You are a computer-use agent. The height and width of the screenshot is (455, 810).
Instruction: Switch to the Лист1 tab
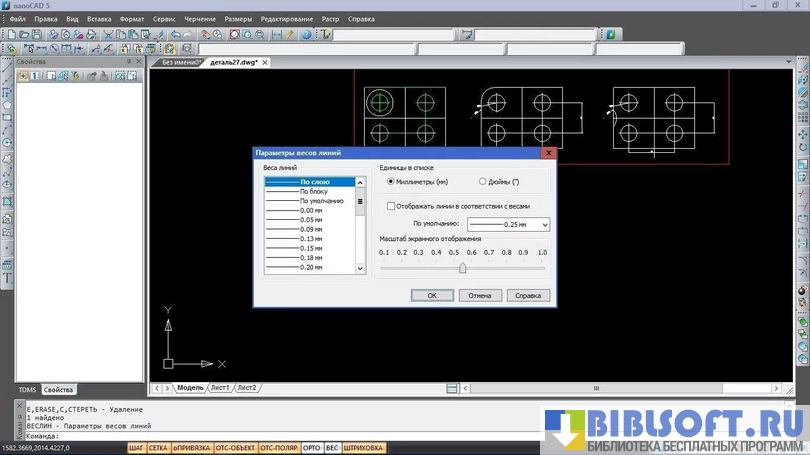point(219,387)
